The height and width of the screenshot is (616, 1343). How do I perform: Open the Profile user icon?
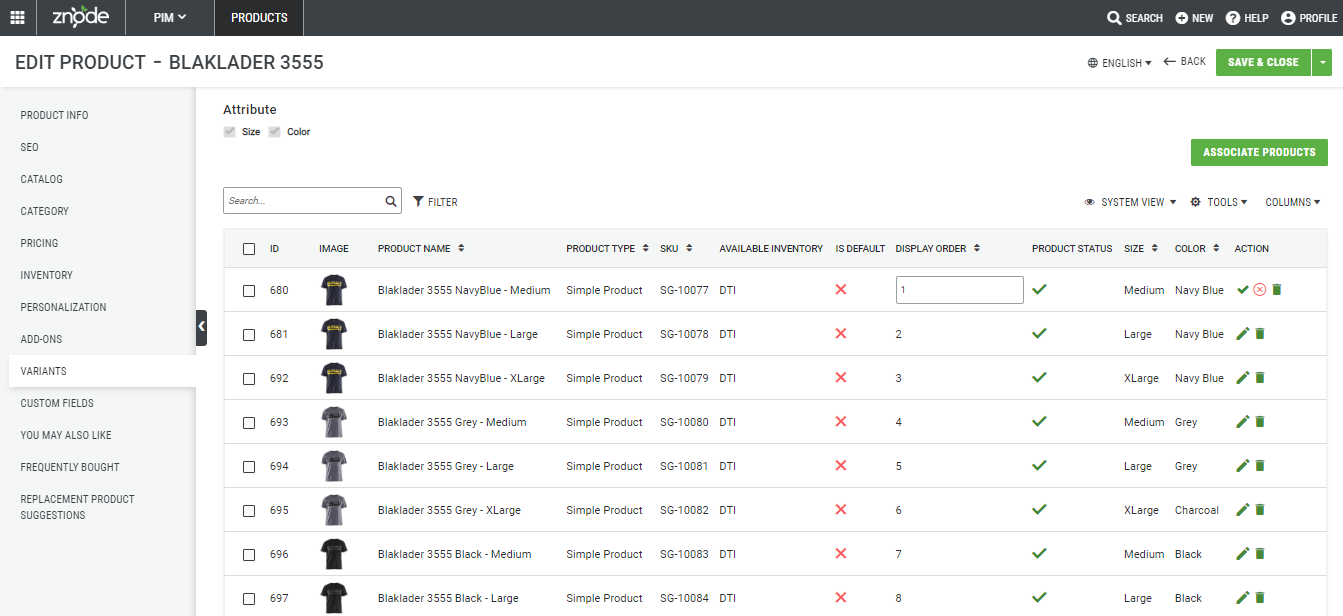click(1288, 18)
